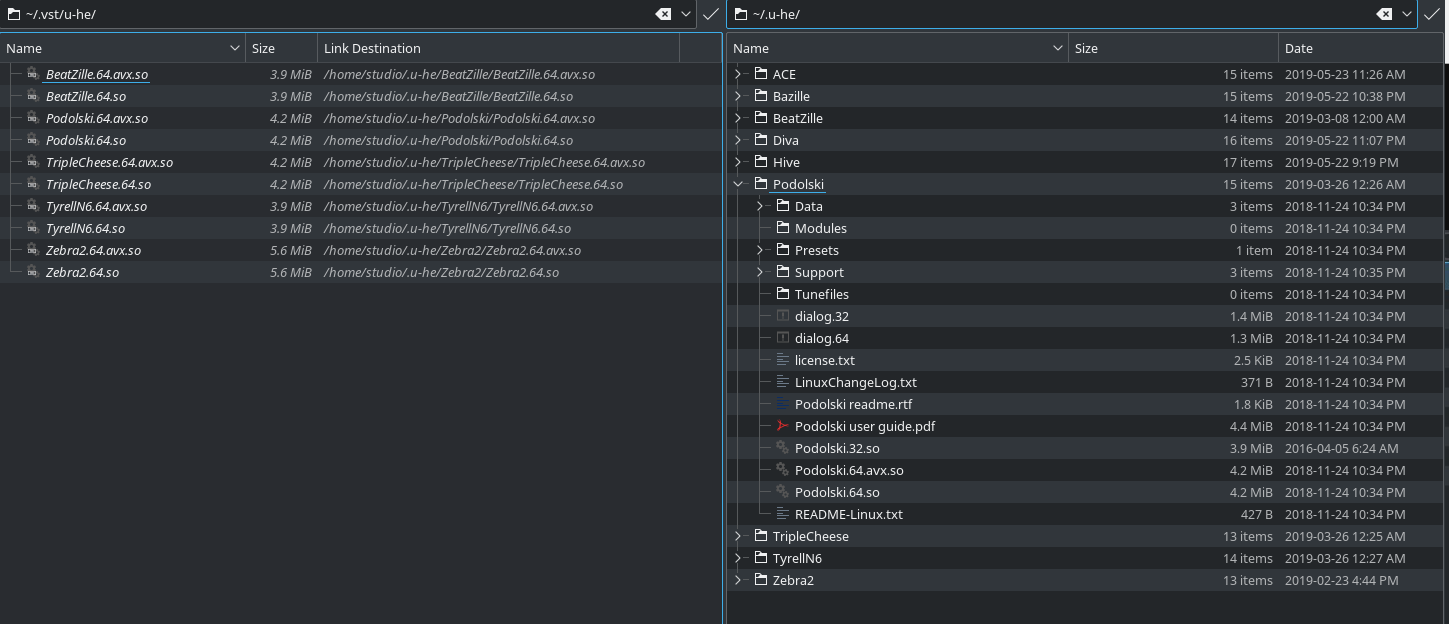The height and width of the screenshot is (624, 1449).
Task: Click the Diva folder icon
Action: tap(760, 140)
